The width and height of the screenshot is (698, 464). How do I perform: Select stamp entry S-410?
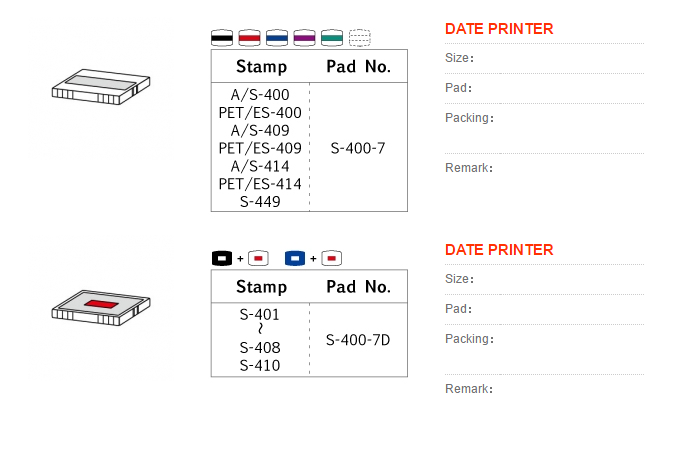260,366
